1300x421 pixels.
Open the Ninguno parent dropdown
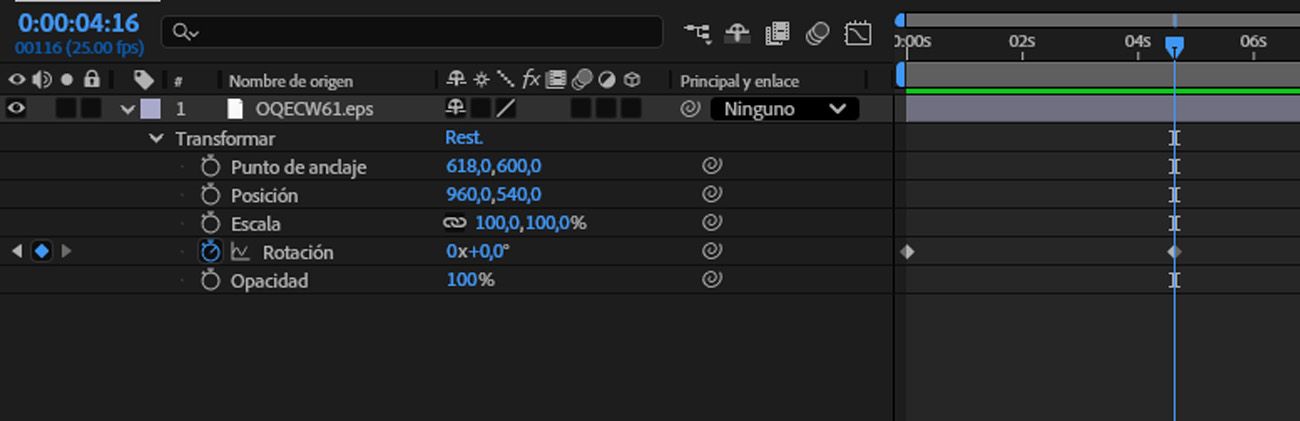784,109
